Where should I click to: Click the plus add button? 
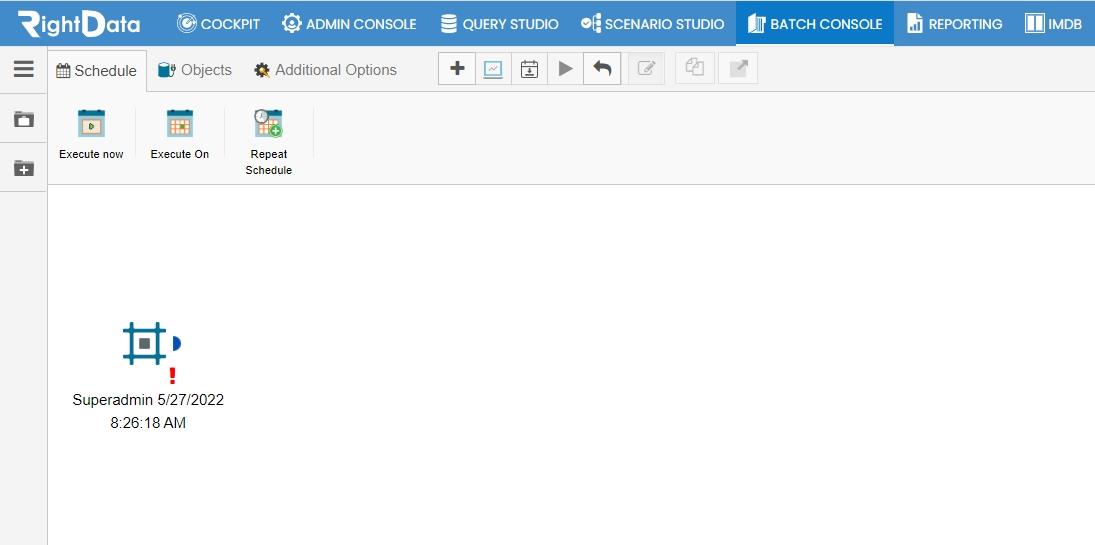coord(457,68)
